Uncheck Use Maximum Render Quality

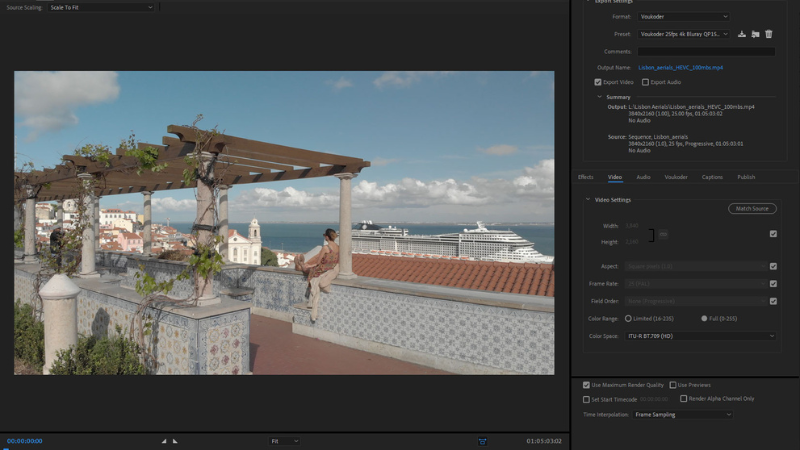tap(586, 384)
